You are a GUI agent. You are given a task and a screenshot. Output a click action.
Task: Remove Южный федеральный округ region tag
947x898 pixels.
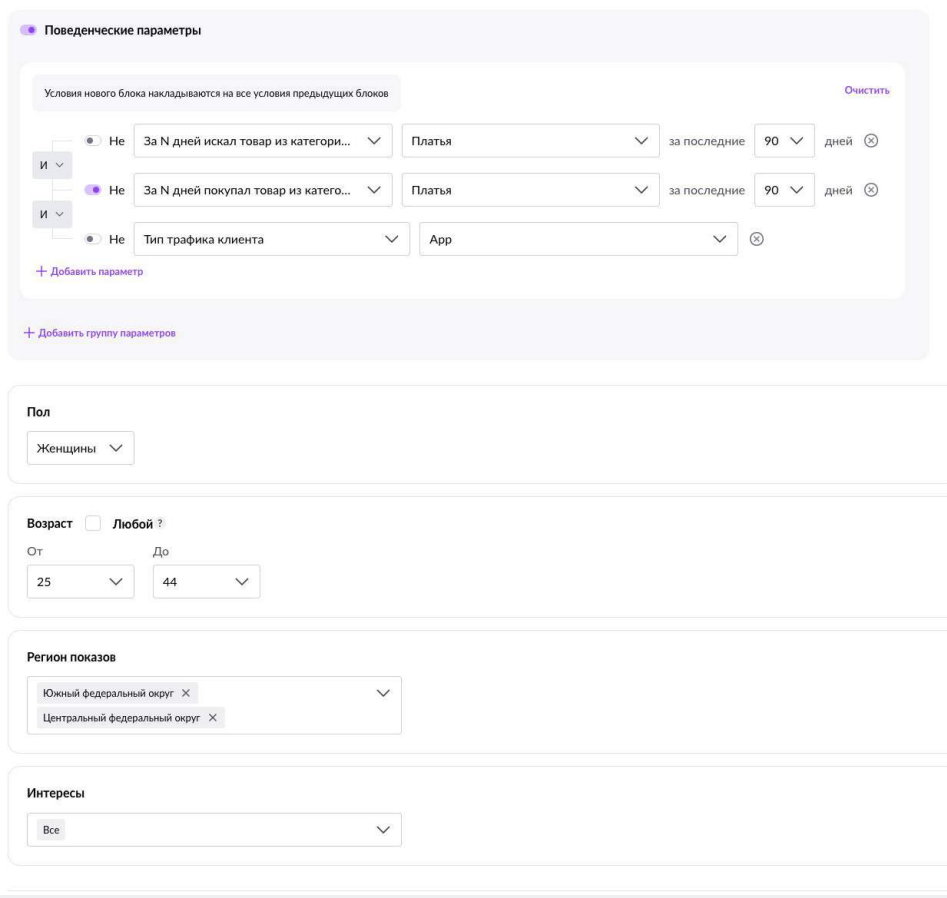tap(185, 693)
